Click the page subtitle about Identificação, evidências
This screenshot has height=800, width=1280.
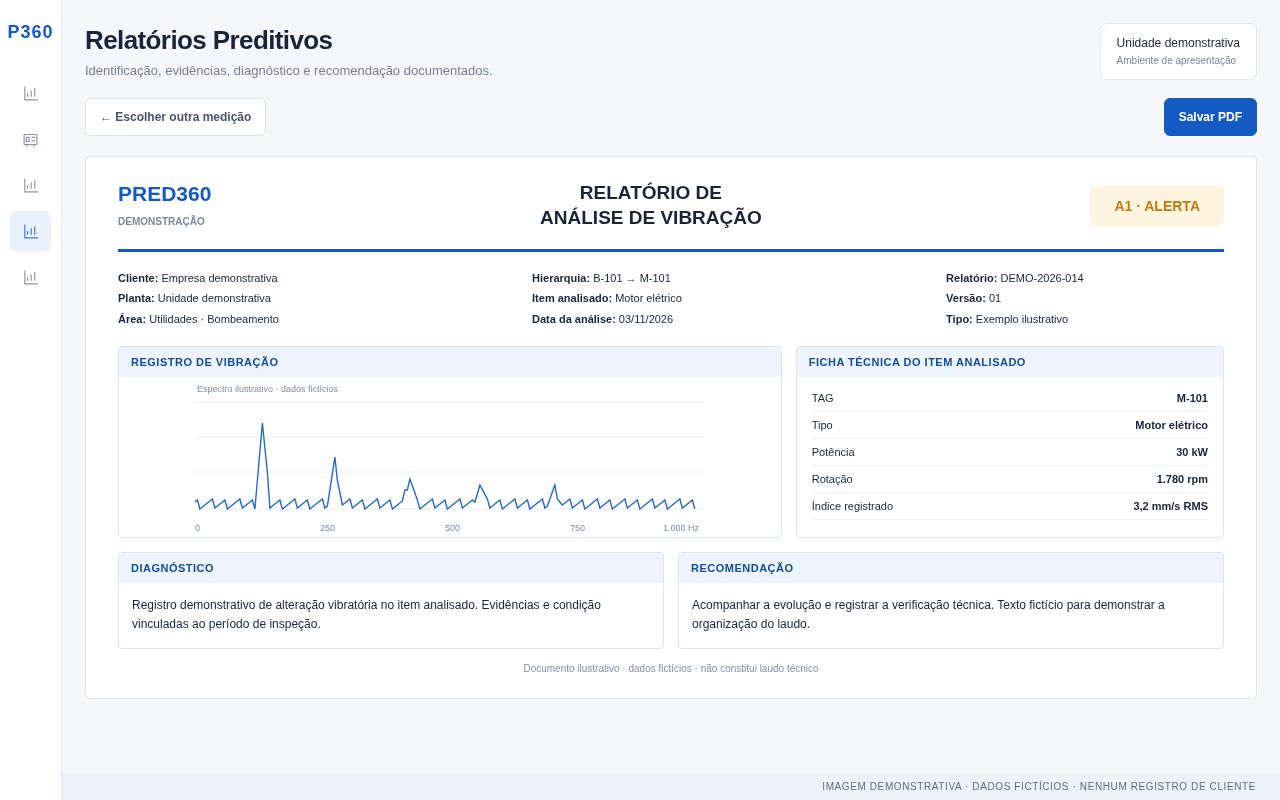(x=289, y=71)
